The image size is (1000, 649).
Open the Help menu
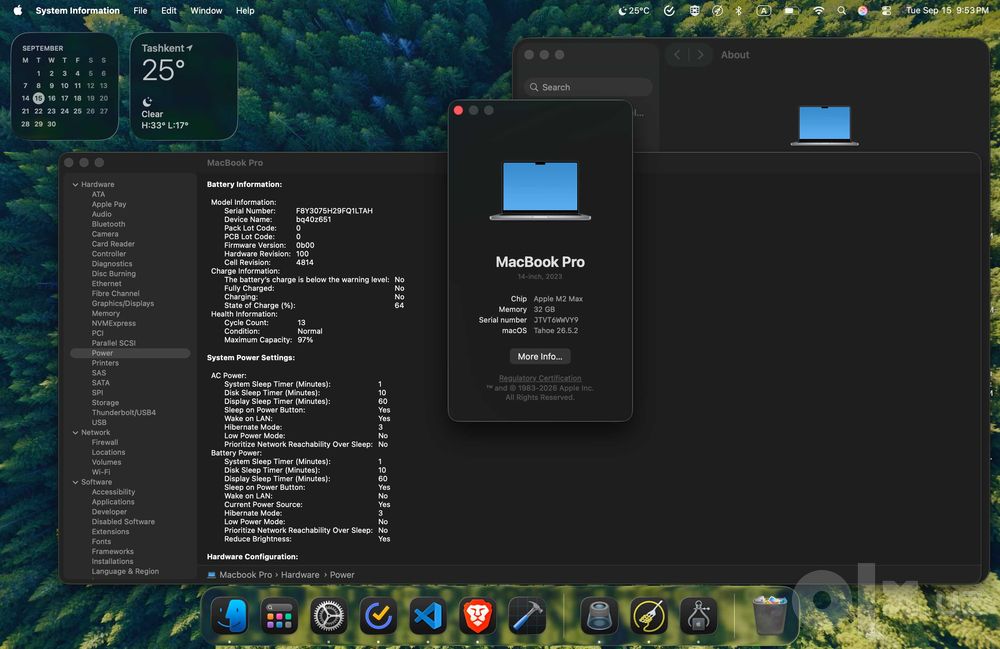(245, 10)
